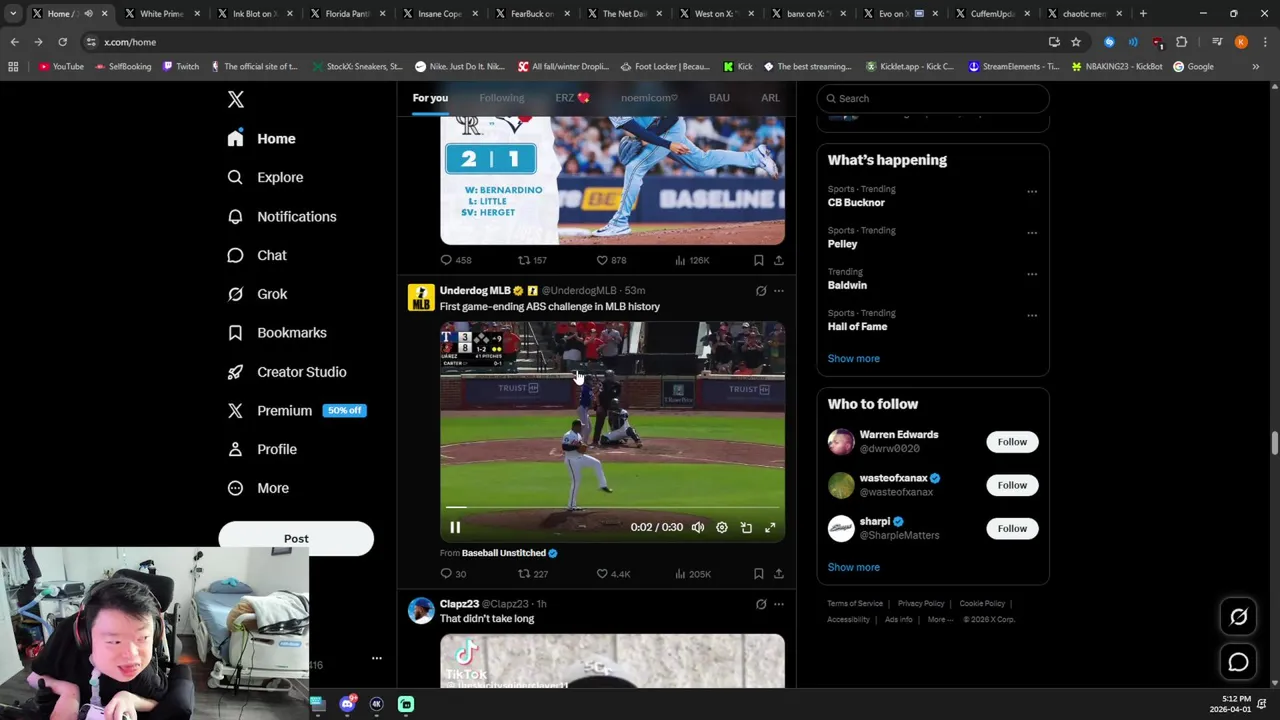Click the X logo in sidebar
The image size is (1280, 720).
pos(236,99)
